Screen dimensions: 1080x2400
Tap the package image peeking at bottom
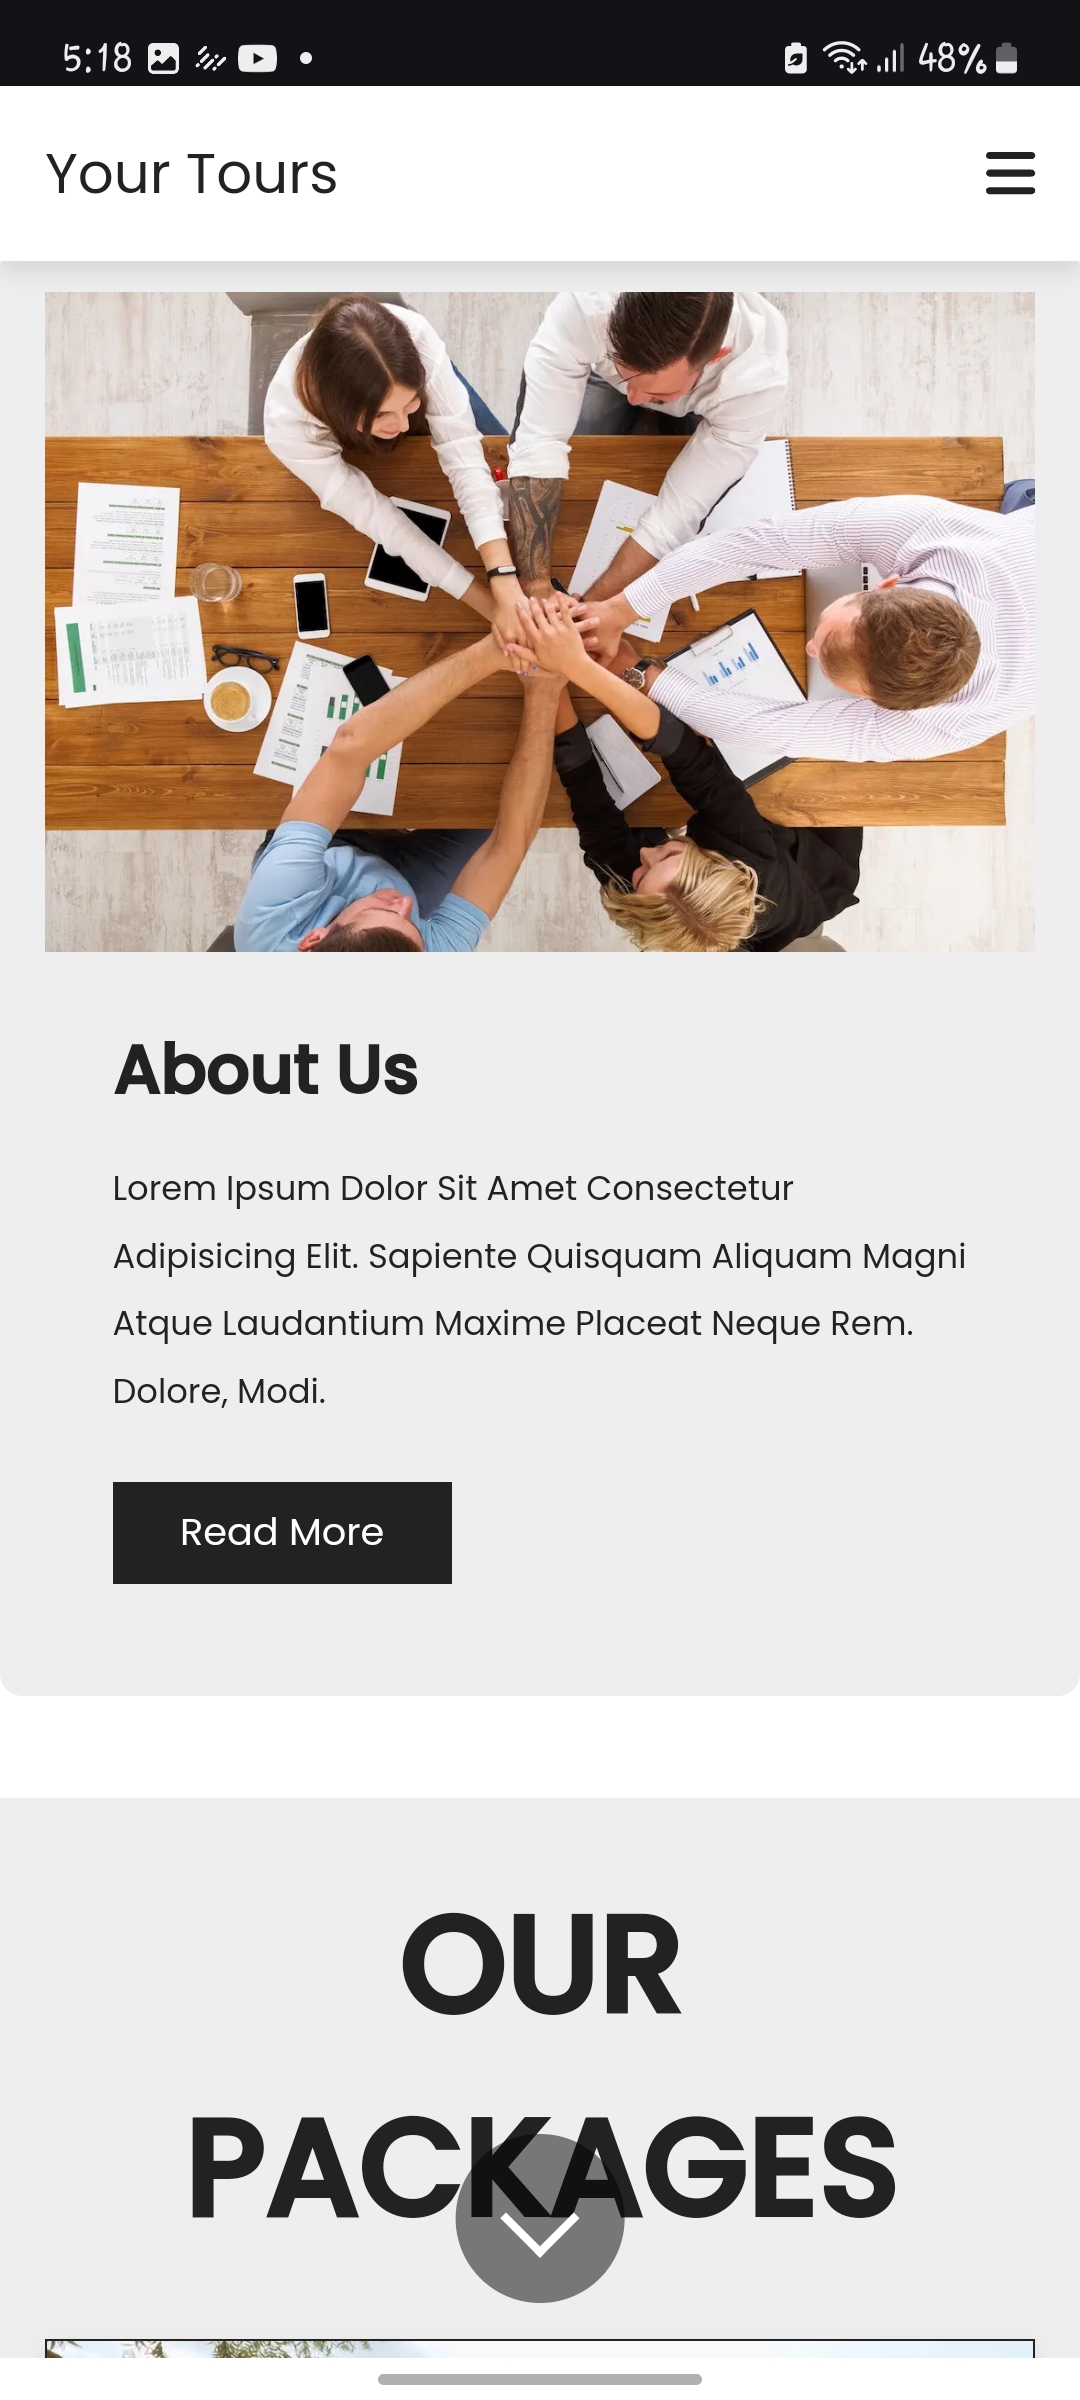[x=540, y=2348]
